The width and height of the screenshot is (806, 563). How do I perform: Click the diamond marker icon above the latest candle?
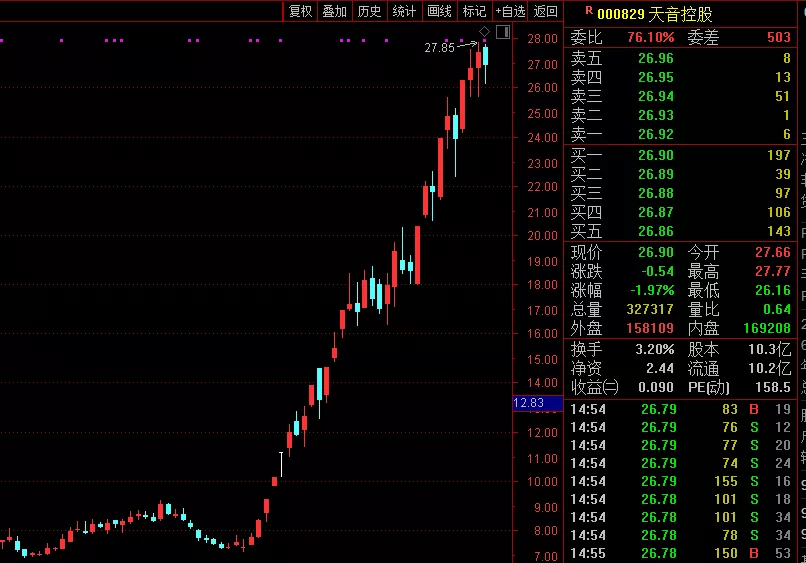point(485,32)
